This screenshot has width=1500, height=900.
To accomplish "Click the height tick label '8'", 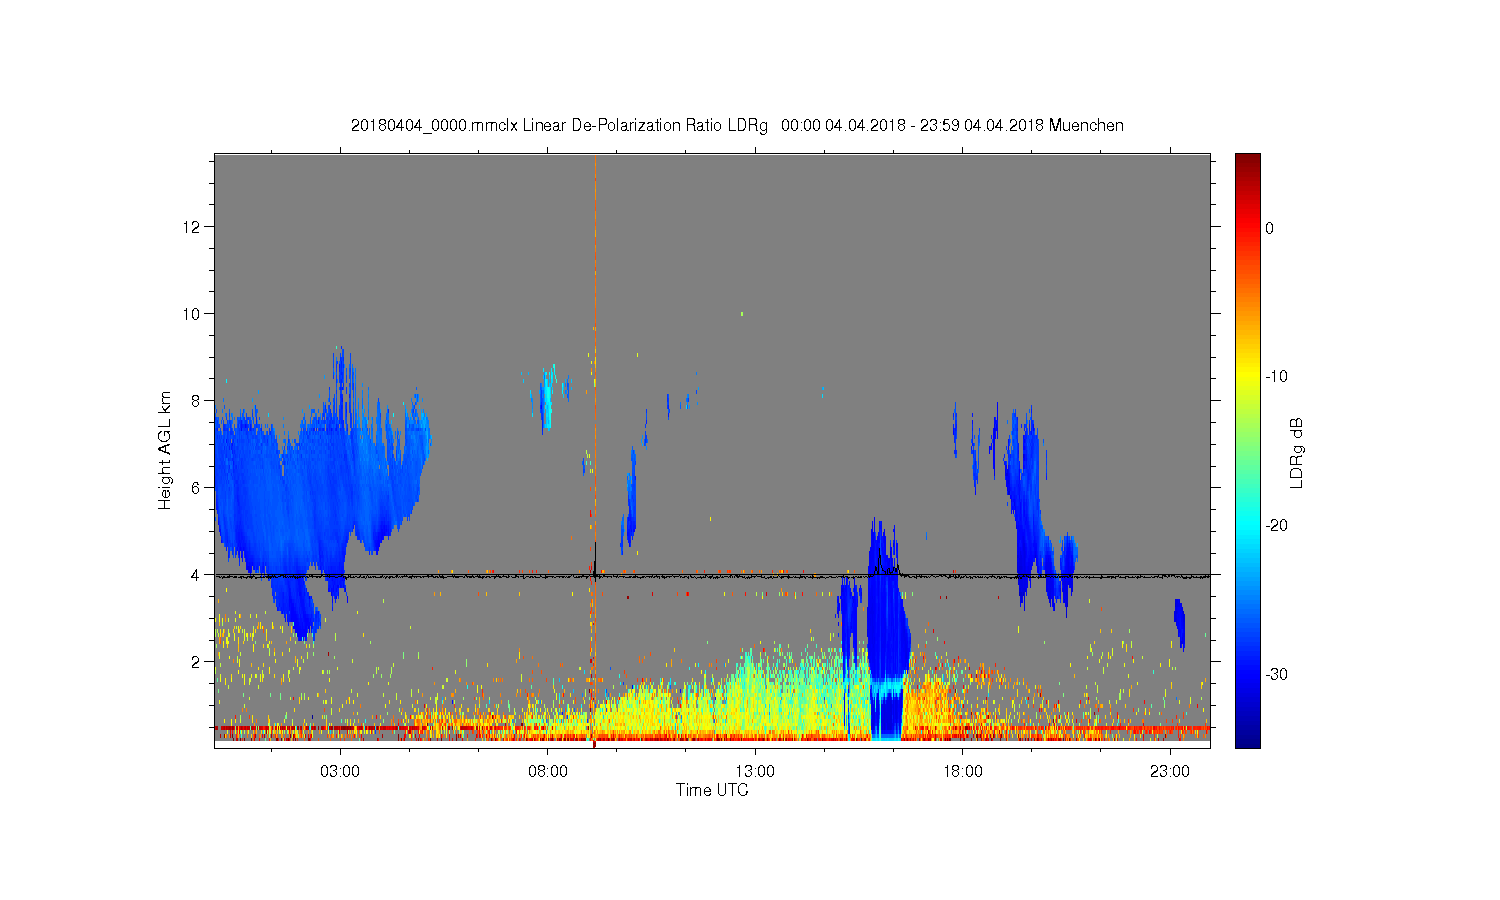I will 196,401.
